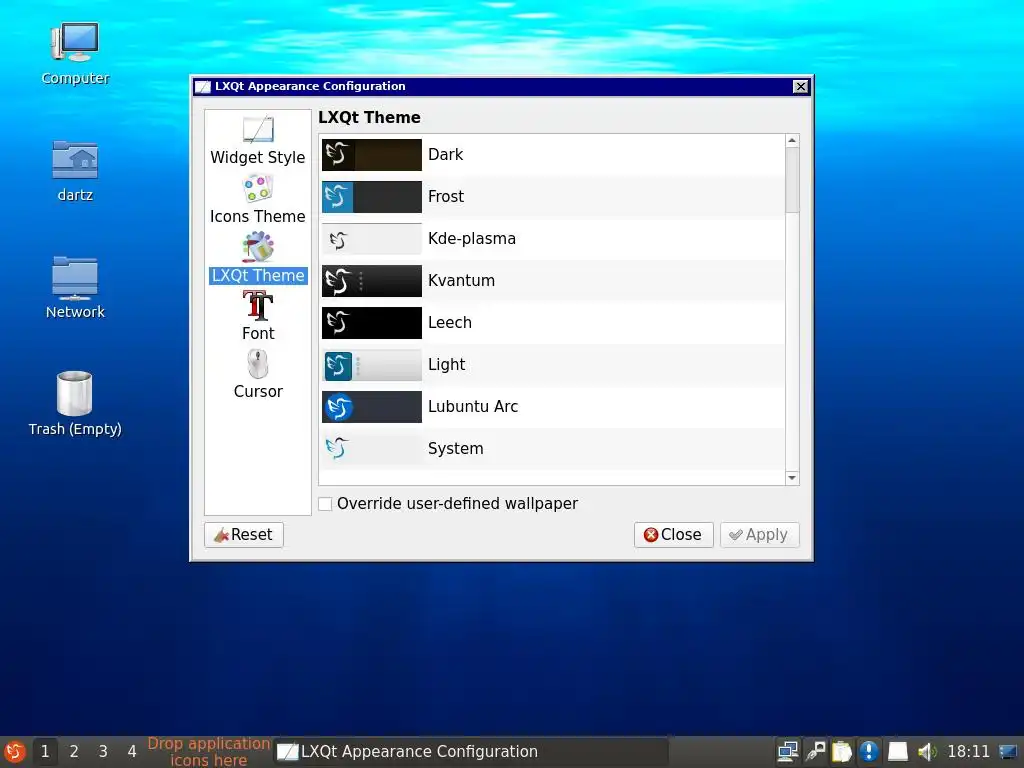
Task: Choose the Light theme preview thumbnail
Action: click(372, 365)
